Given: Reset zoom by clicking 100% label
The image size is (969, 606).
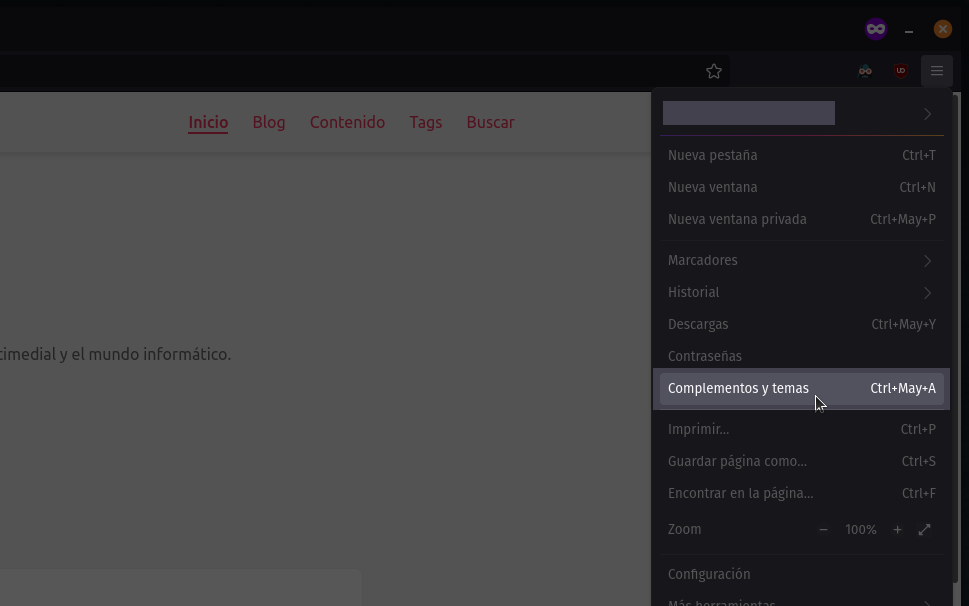Looking at the screenshot, I should (x=860, y=529).
